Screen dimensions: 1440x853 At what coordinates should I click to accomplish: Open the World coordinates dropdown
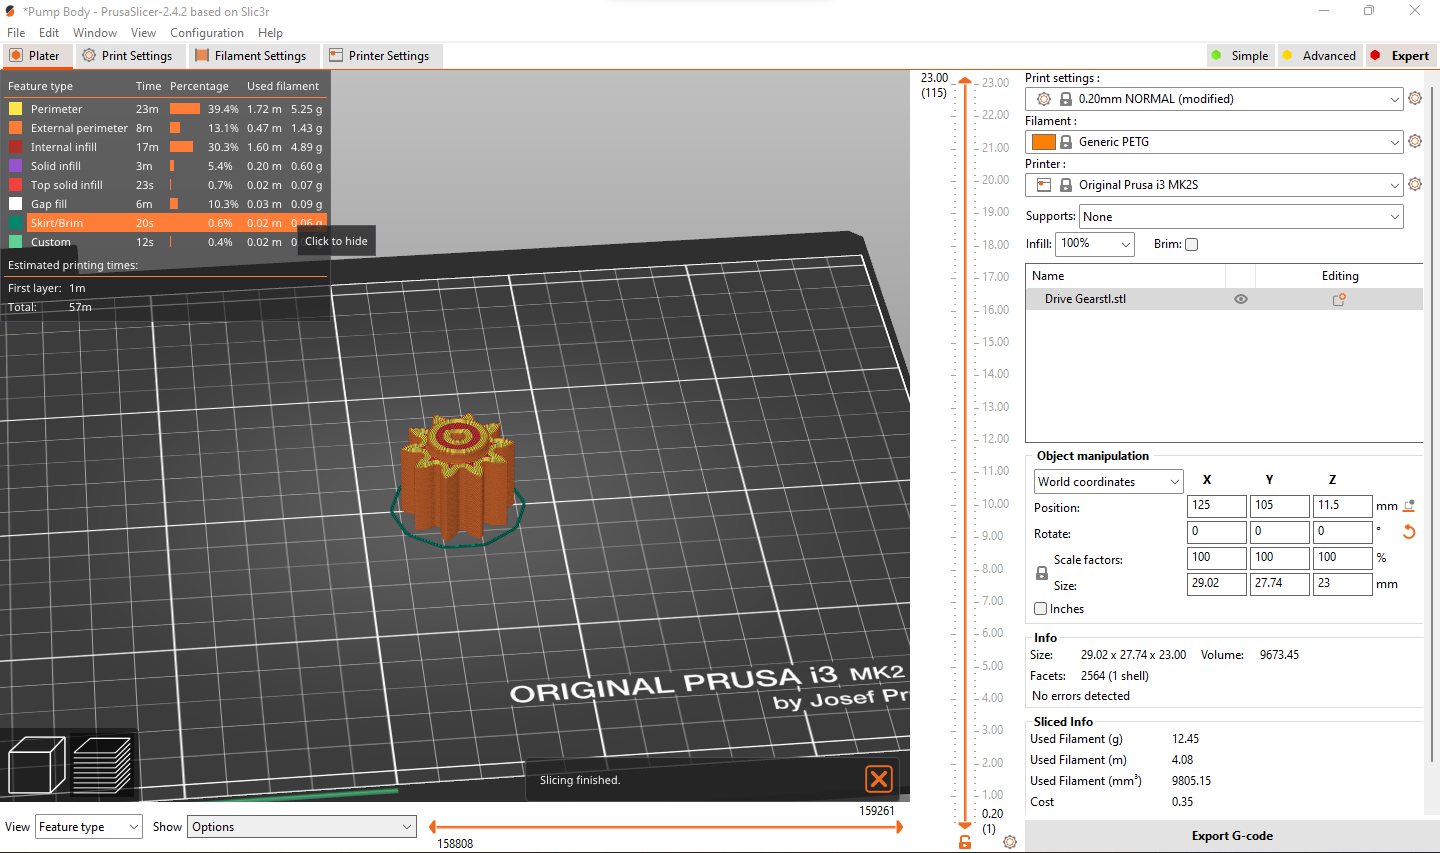pyautogui.click(x=1108, y=482)
